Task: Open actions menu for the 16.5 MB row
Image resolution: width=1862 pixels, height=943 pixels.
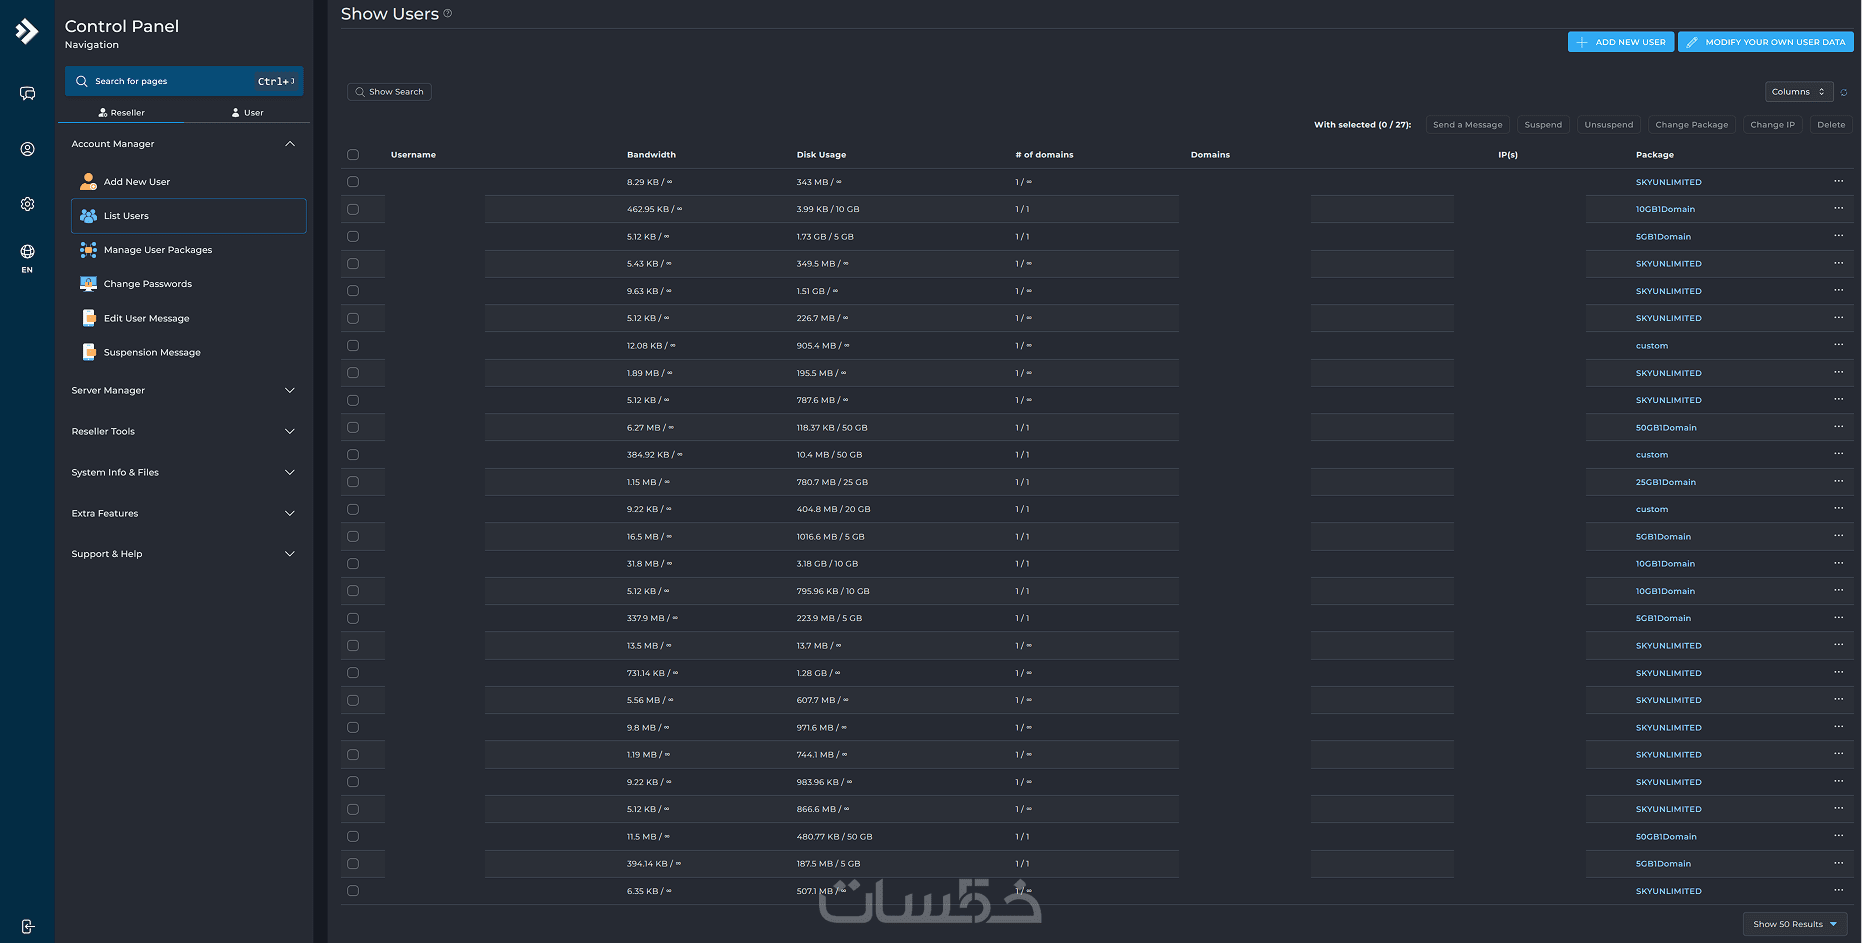Action: pyautogui.click(x=1838, y=536)
